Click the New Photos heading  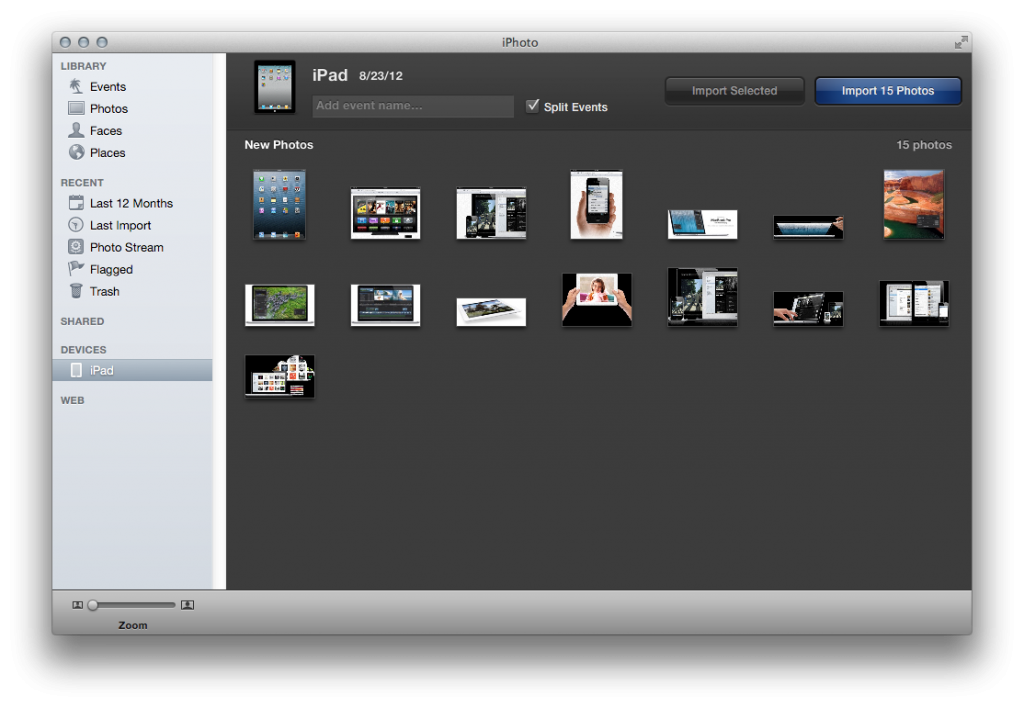(x=279, y=145)
